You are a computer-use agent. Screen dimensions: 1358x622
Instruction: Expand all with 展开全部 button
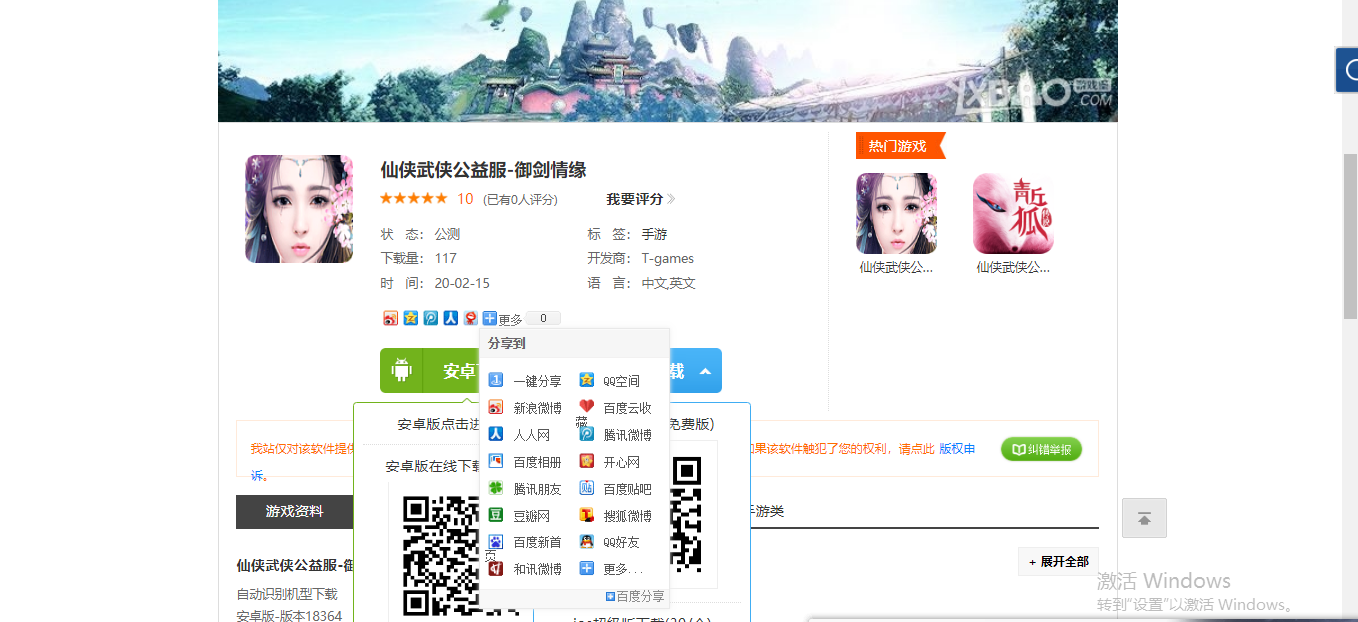(x=1058, y=562)
